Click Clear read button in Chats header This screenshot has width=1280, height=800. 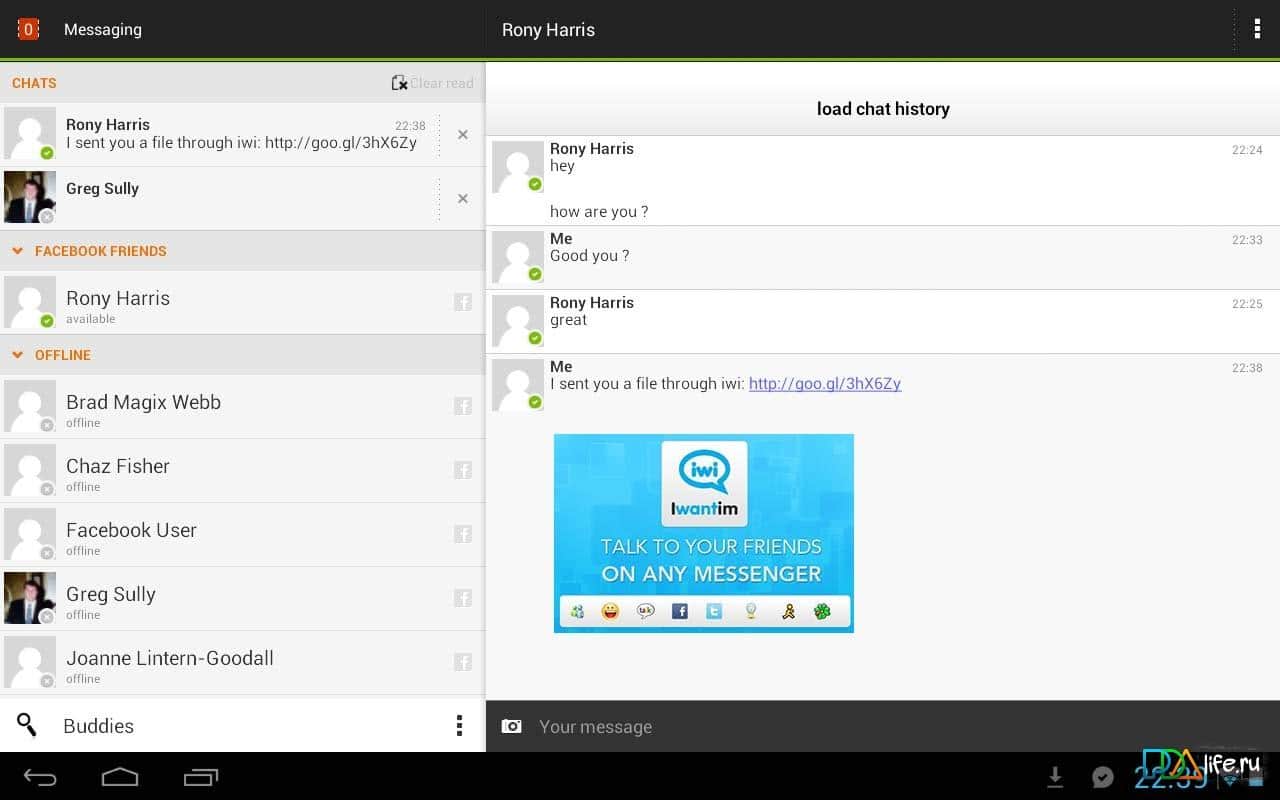click(x=433, y=83)
